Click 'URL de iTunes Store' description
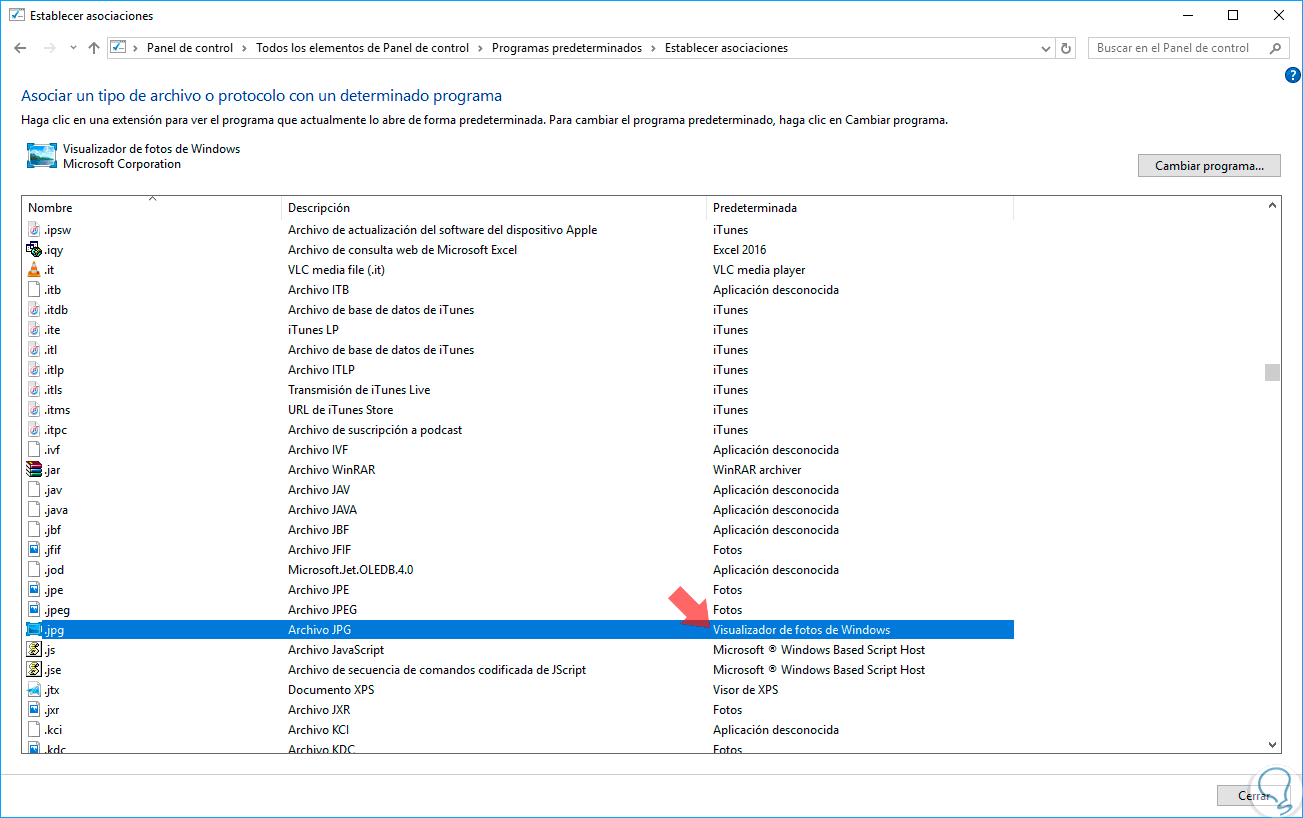The image size is (1303, 818). (340, 410)
